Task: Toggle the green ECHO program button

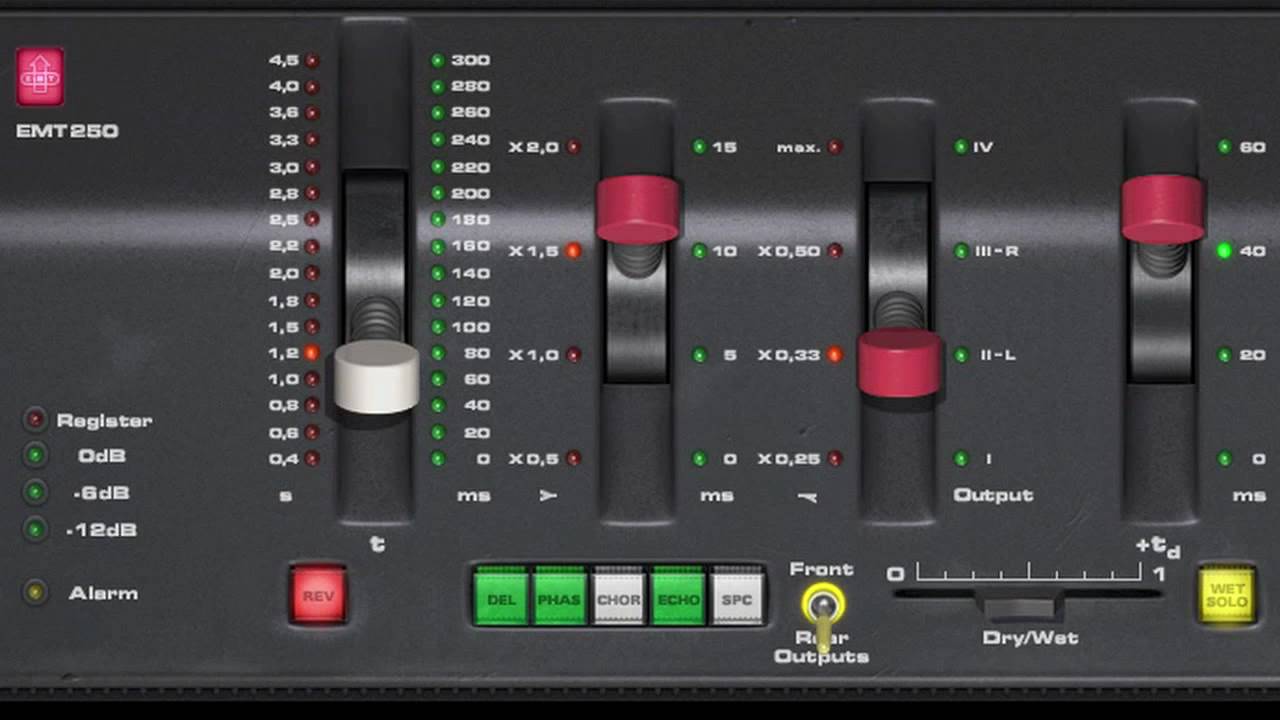Action: 678,597
